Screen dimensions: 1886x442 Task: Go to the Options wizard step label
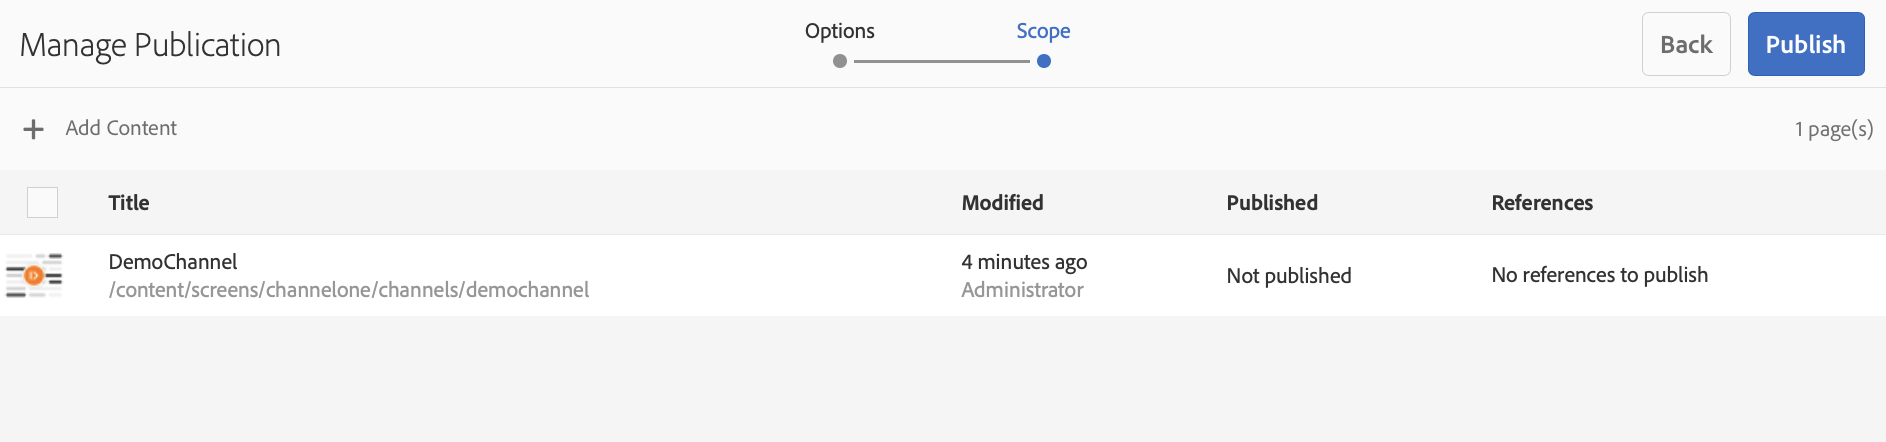(840, 31)
